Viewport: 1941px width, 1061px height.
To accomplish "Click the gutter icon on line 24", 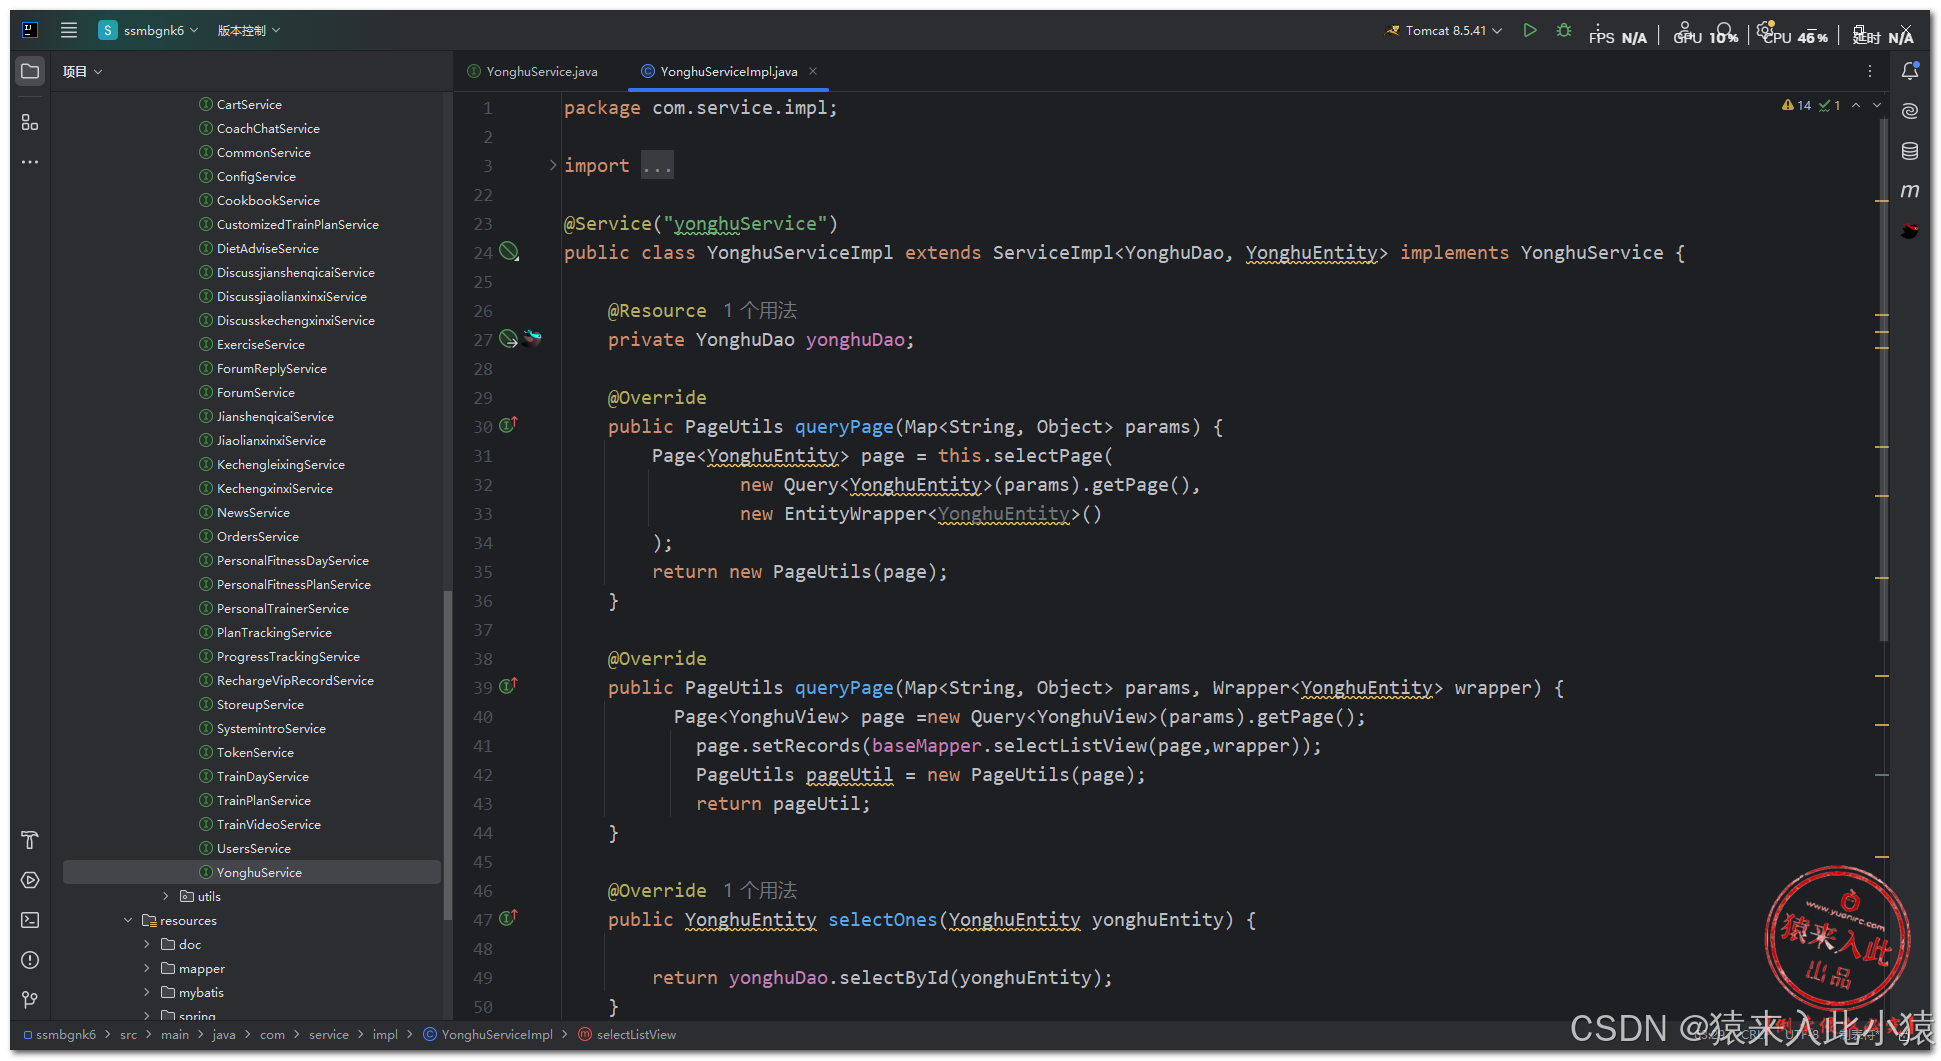I will tap(509, 251).
